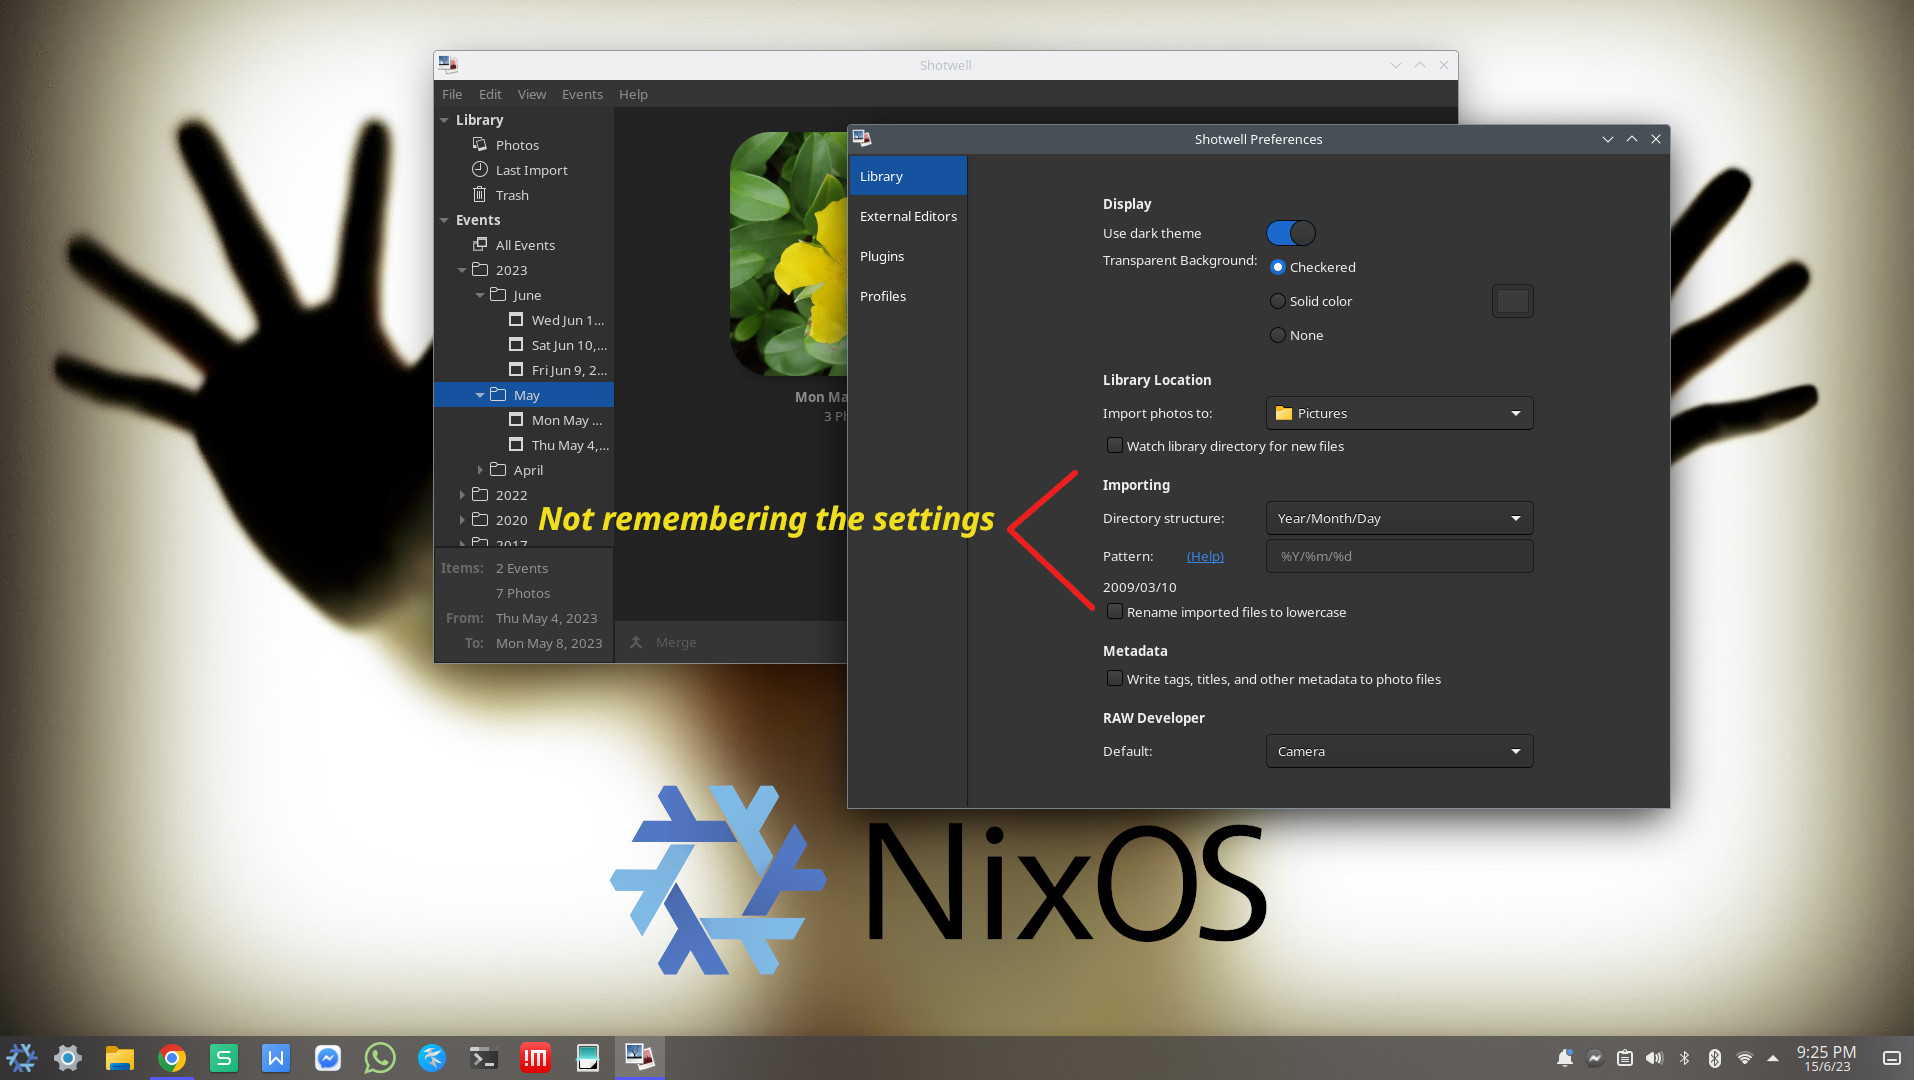The image size is (1914, 1080).
Task: Click the Photos library icon in Shotwell sidebar
Action: click(x=480, y=145)
